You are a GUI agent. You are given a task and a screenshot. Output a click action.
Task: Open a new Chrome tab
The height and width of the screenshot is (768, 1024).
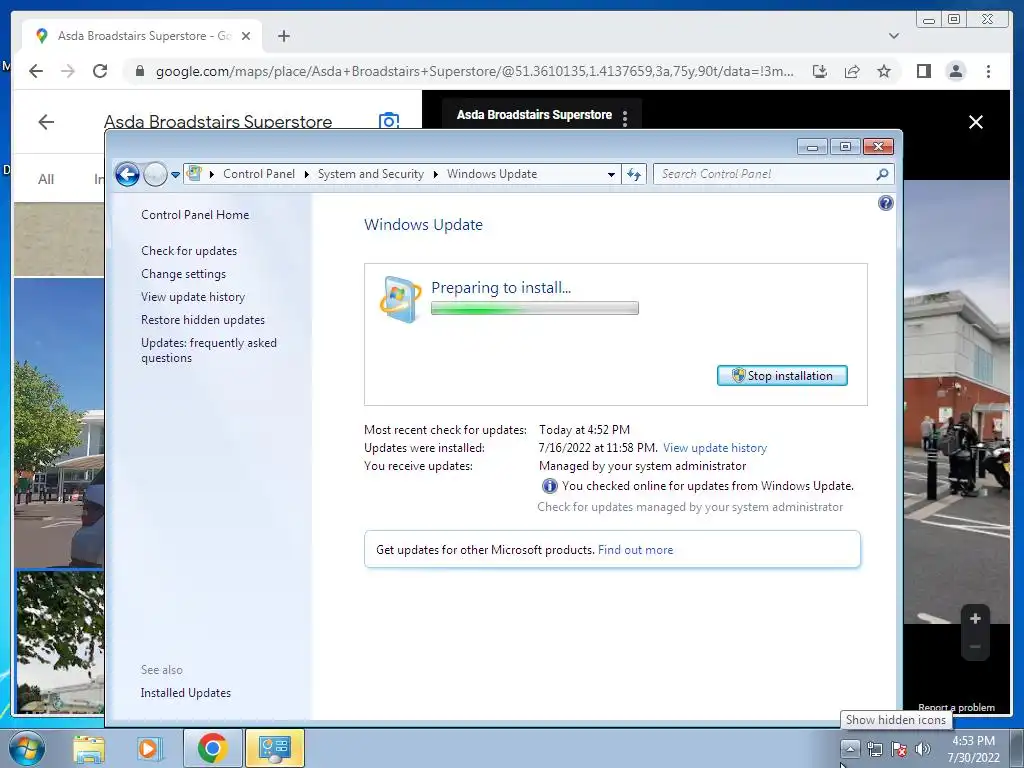[283, 36]
